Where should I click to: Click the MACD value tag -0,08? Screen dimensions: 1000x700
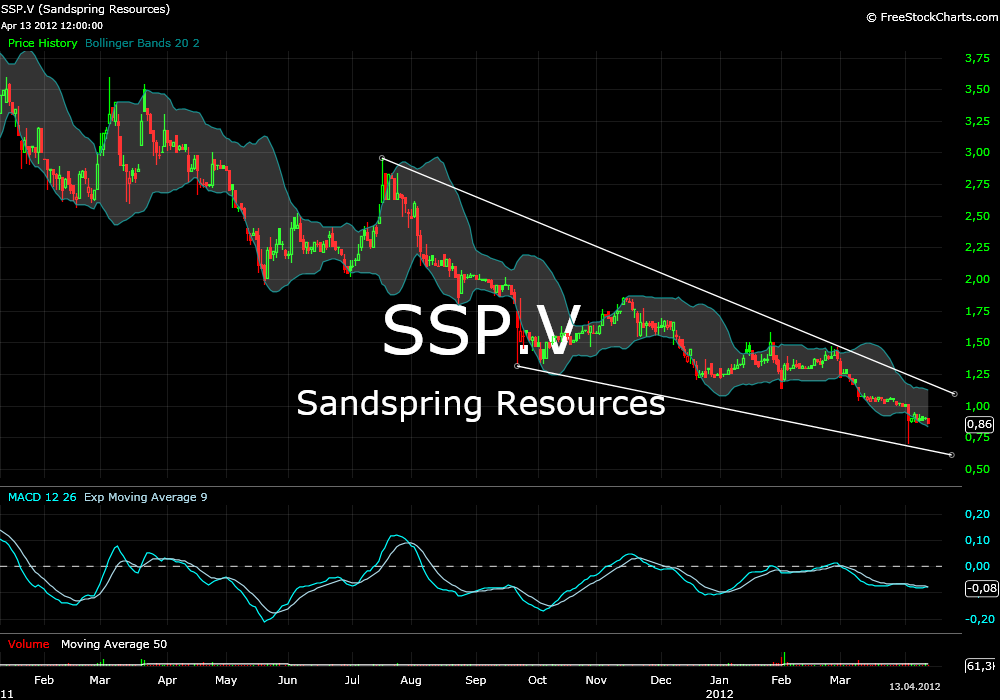click(982, 588)
